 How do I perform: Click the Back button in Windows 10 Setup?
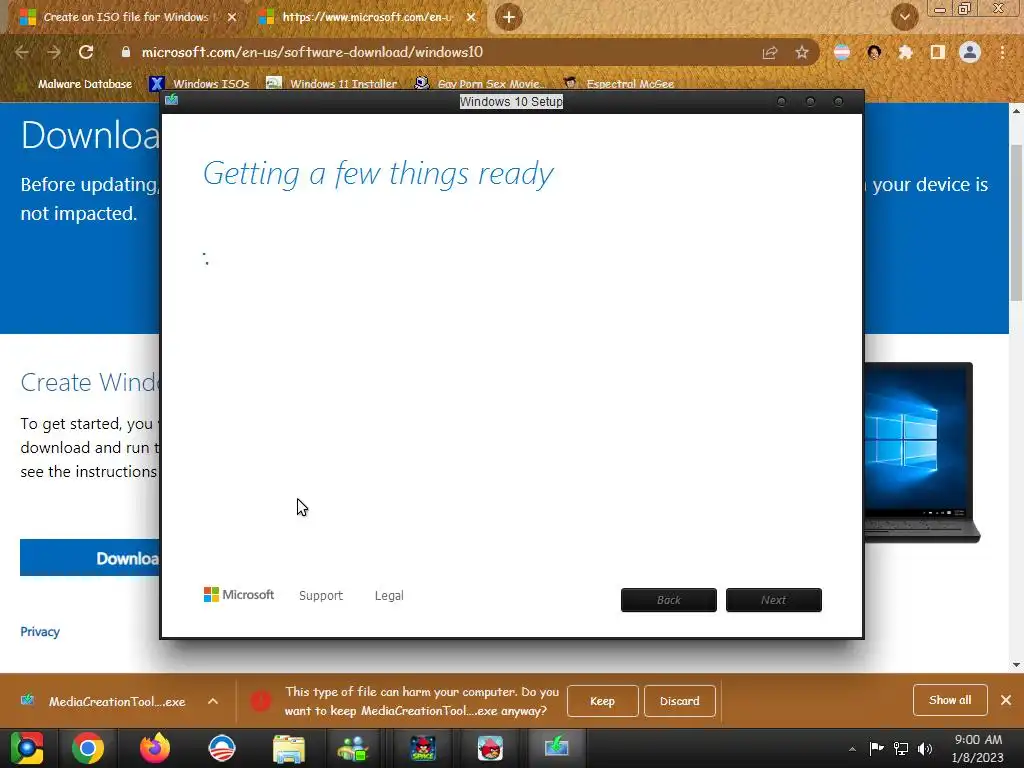pyautogui.click(x=669, y=600)
